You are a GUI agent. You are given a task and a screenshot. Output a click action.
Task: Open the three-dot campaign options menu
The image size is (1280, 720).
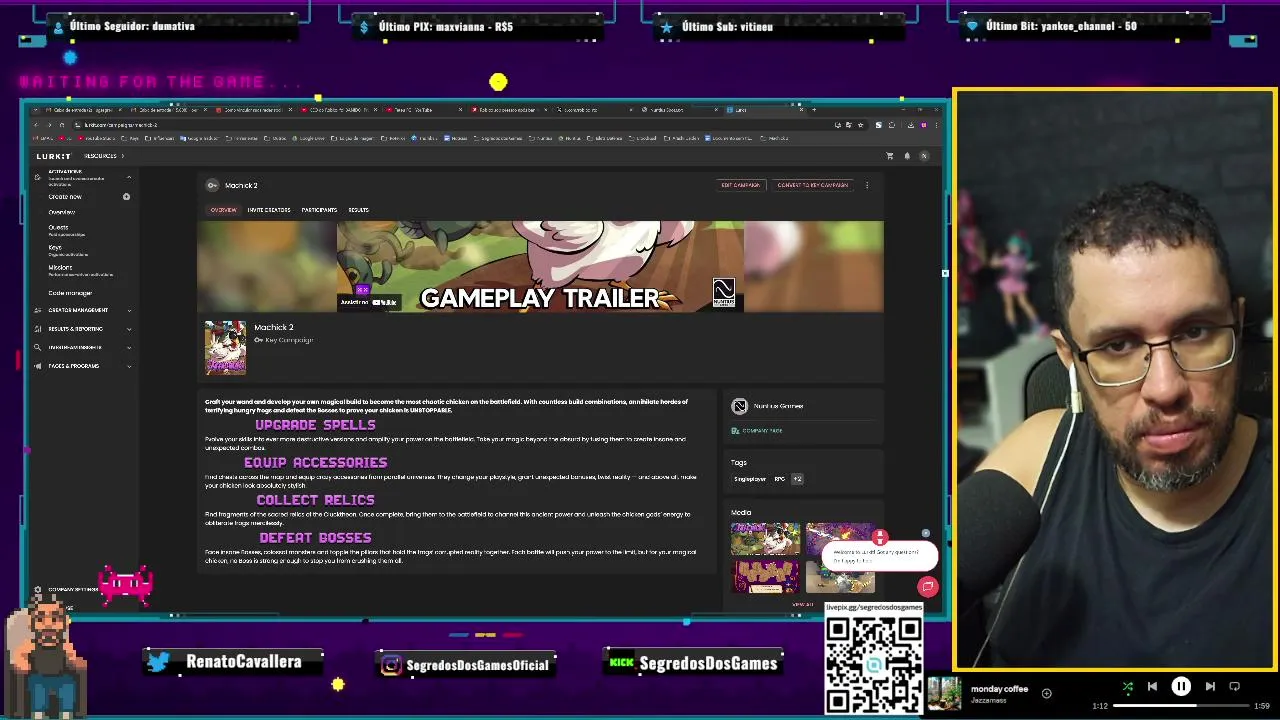[x=867, y=185]
